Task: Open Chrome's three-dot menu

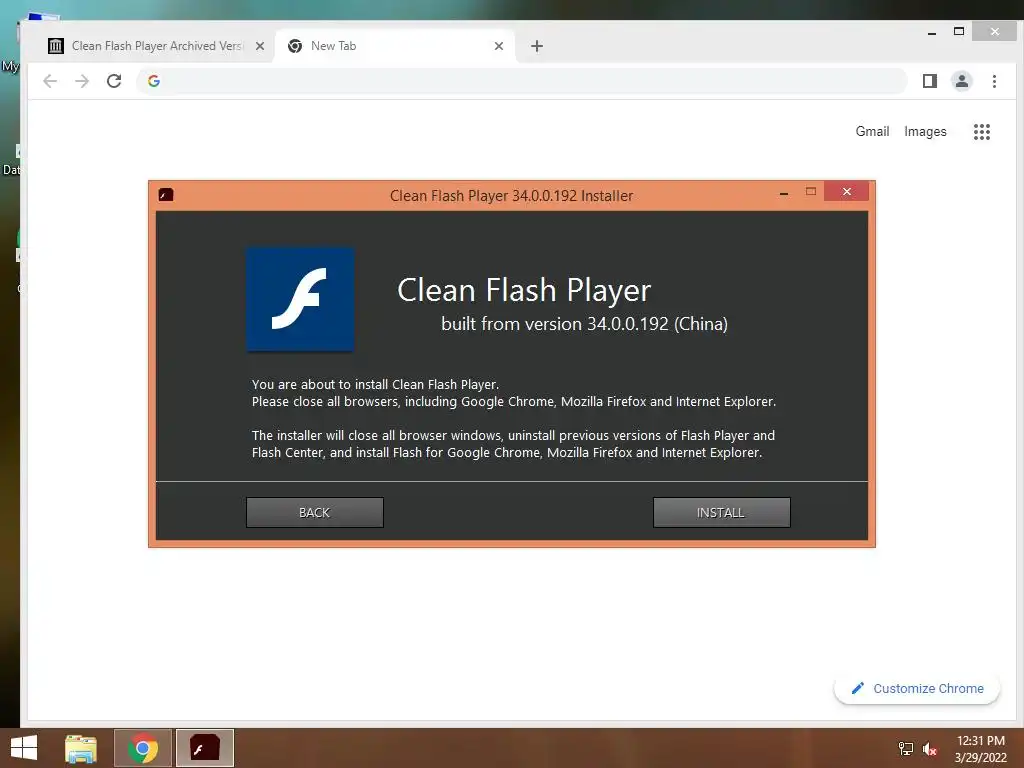Action: [994, 81]
